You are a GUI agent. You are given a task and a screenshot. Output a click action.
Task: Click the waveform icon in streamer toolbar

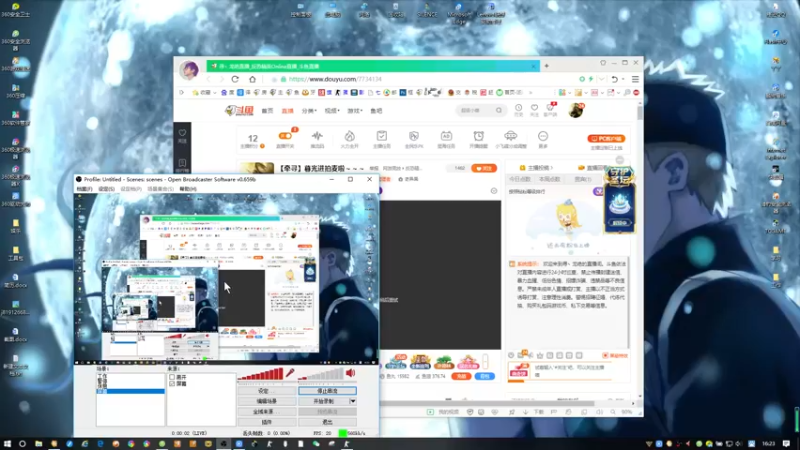[317, 136]
